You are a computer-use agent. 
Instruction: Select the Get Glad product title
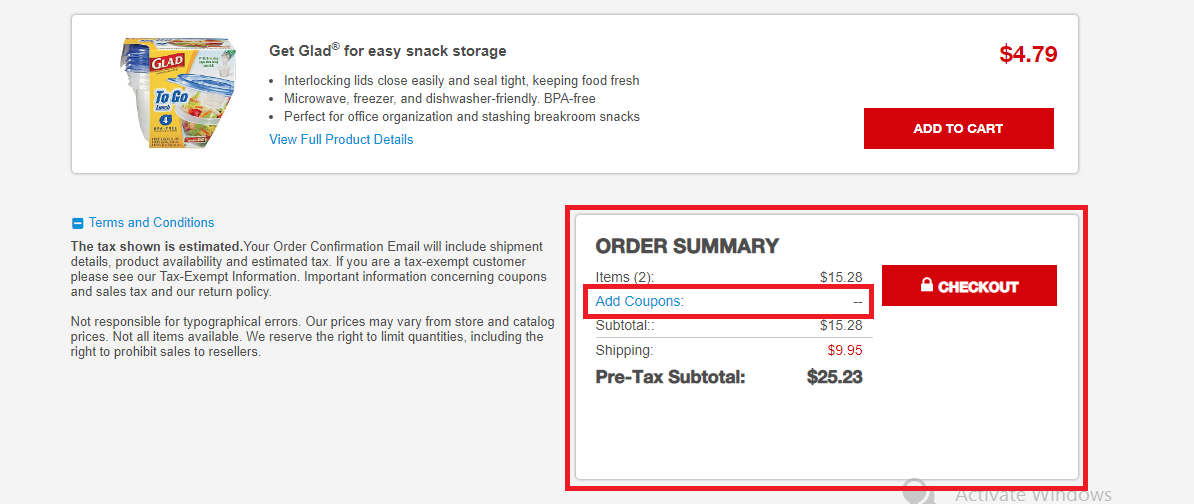pos(388,51)
